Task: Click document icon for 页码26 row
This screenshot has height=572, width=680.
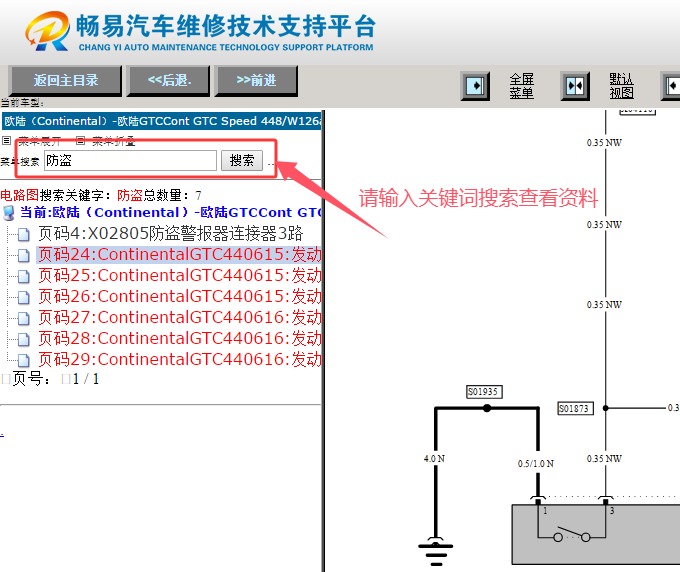Action: click(23, 297)
